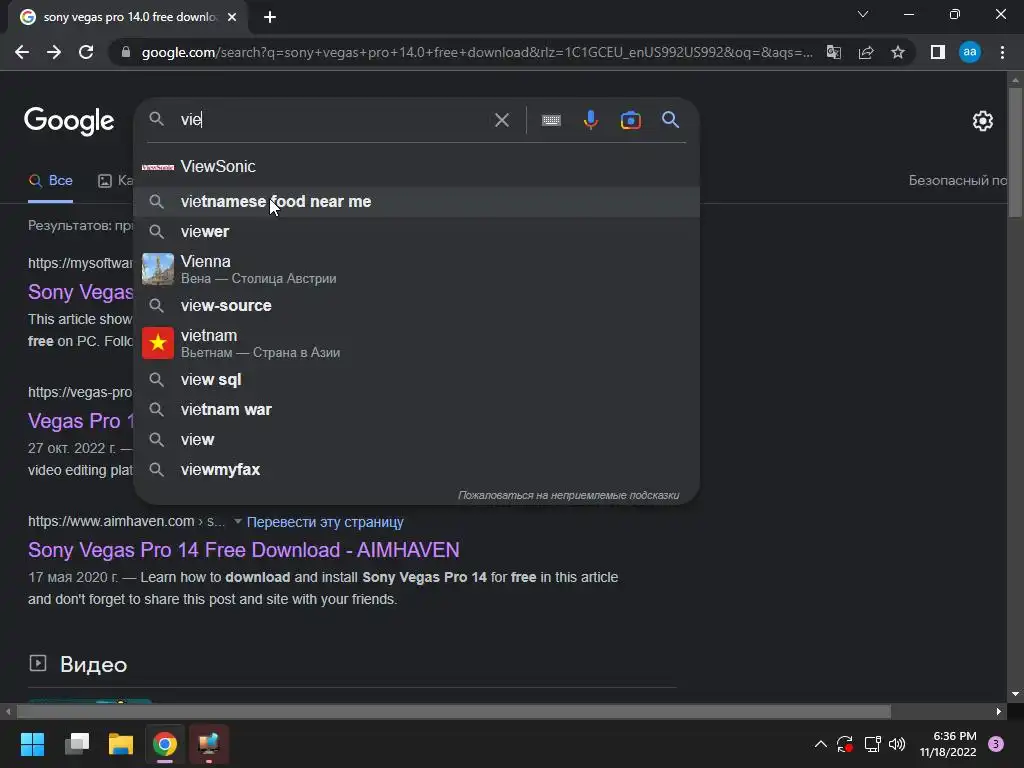Open the monitor app in the taskbar
Viewport: 1024px width, 768px height.
(209, 744)
